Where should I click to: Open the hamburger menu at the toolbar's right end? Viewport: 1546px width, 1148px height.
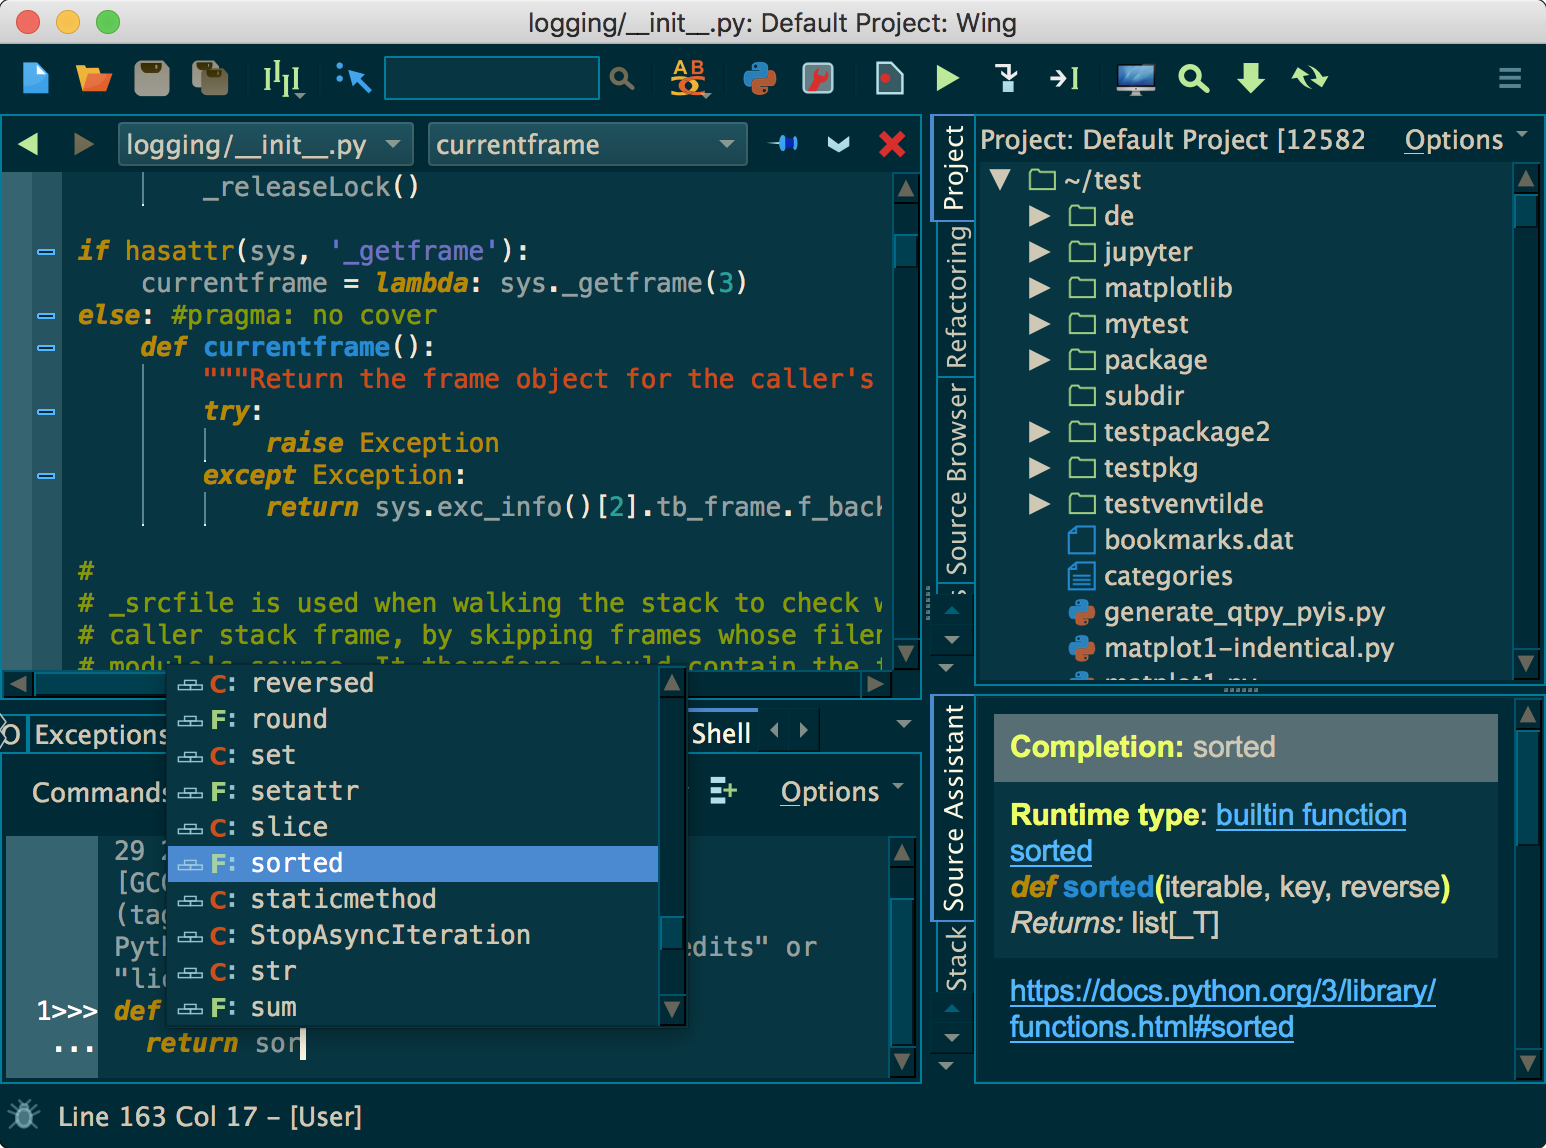1510,78
